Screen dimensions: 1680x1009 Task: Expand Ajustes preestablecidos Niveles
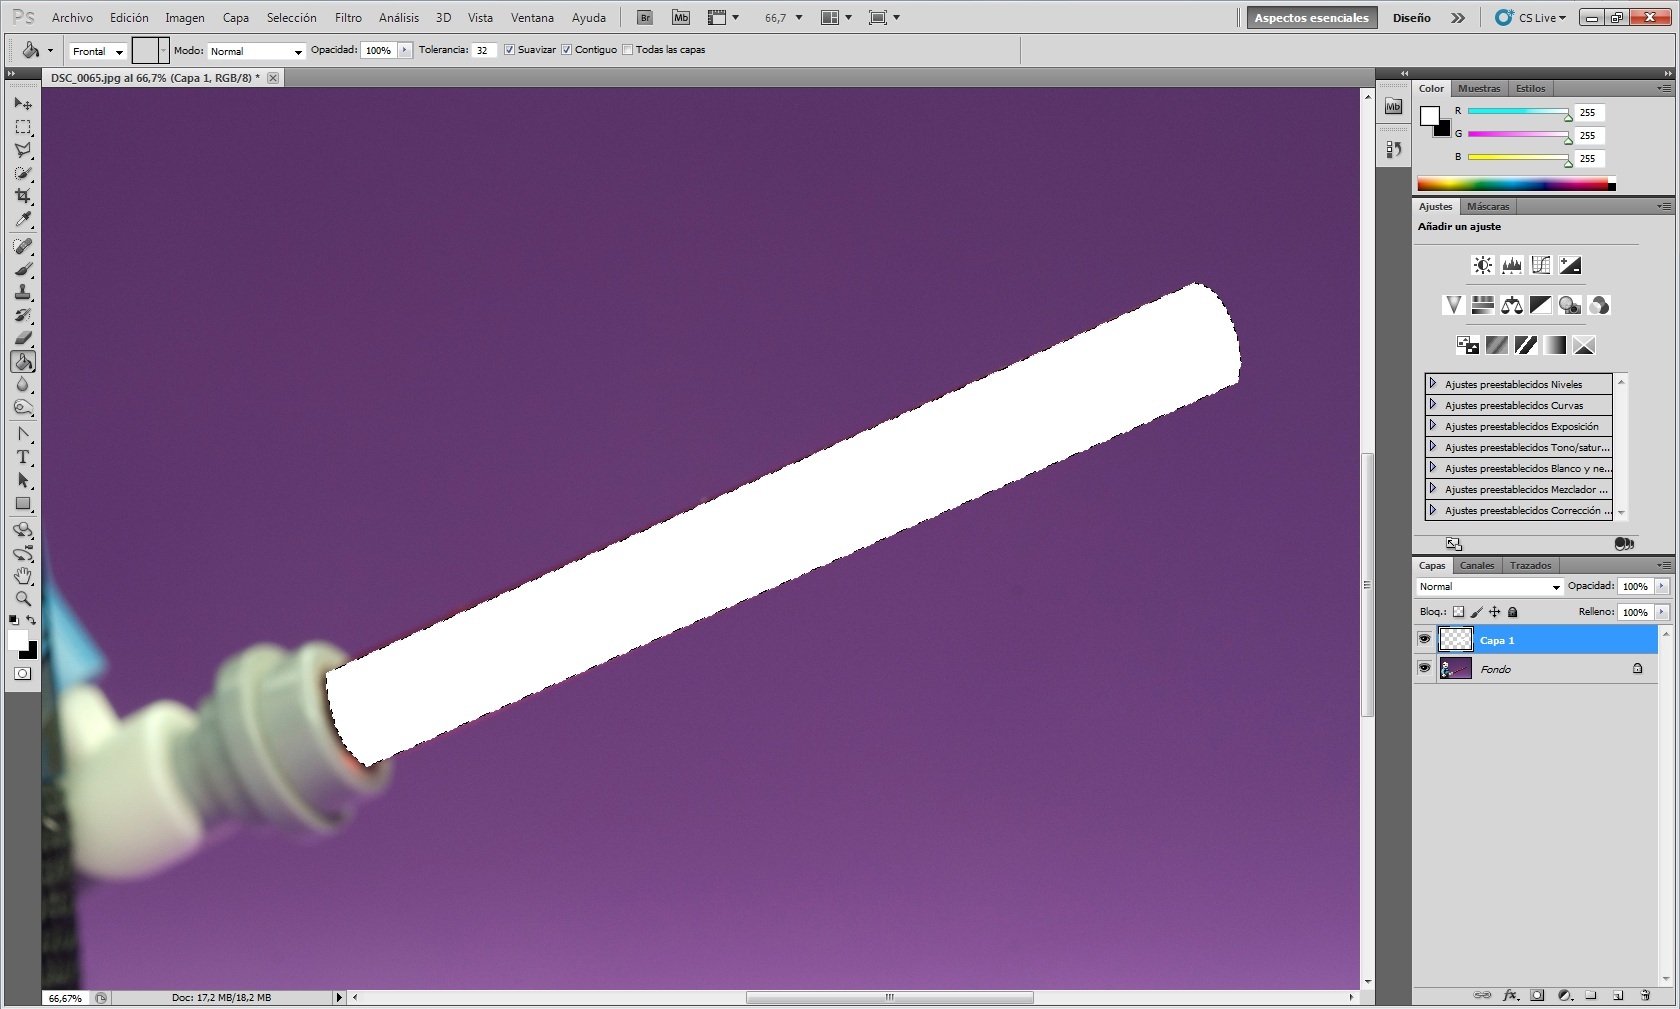tap(1433, 384)
